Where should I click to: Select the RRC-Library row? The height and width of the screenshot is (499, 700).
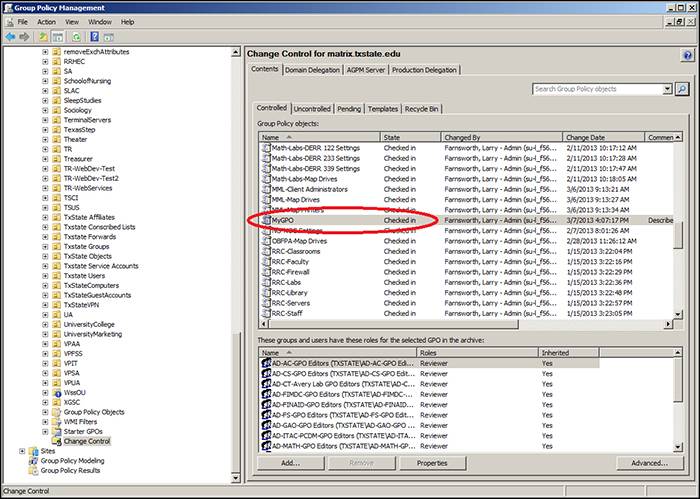coord(466,293)
